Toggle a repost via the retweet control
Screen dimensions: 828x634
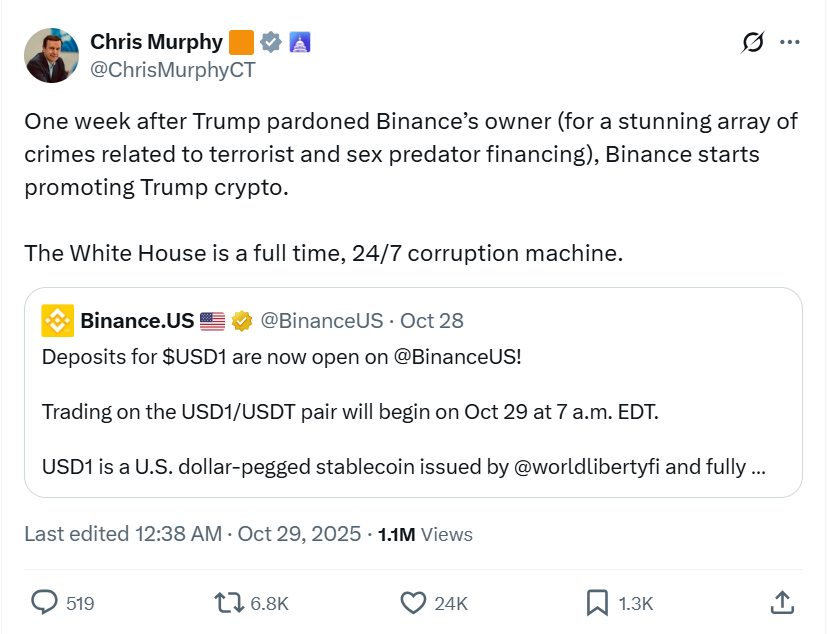pyautogui.click(x=229, y=603)
